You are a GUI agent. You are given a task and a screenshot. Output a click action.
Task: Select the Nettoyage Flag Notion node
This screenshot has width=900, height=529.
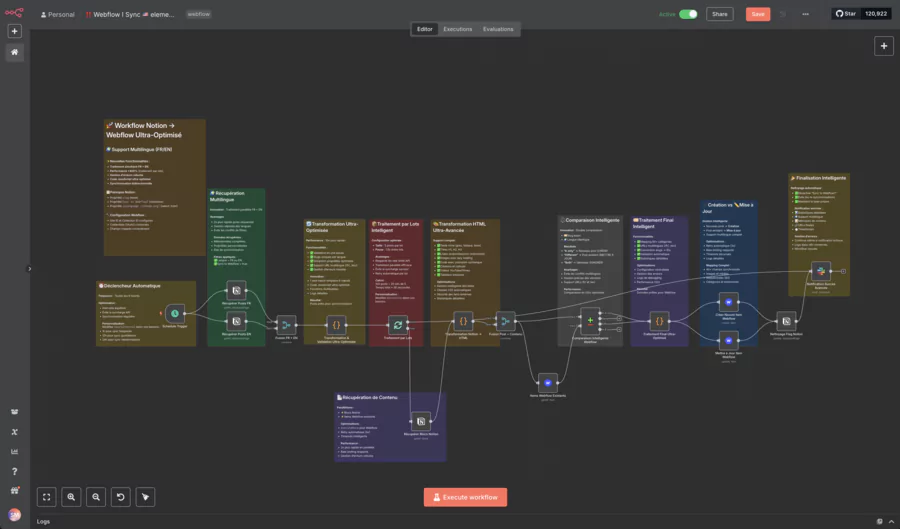(786, 321)
